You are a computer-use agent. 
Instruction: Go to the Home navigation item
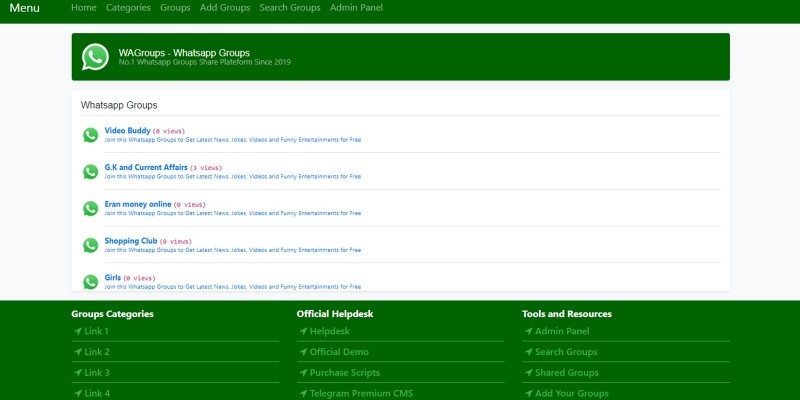click(x=84, y=8)
